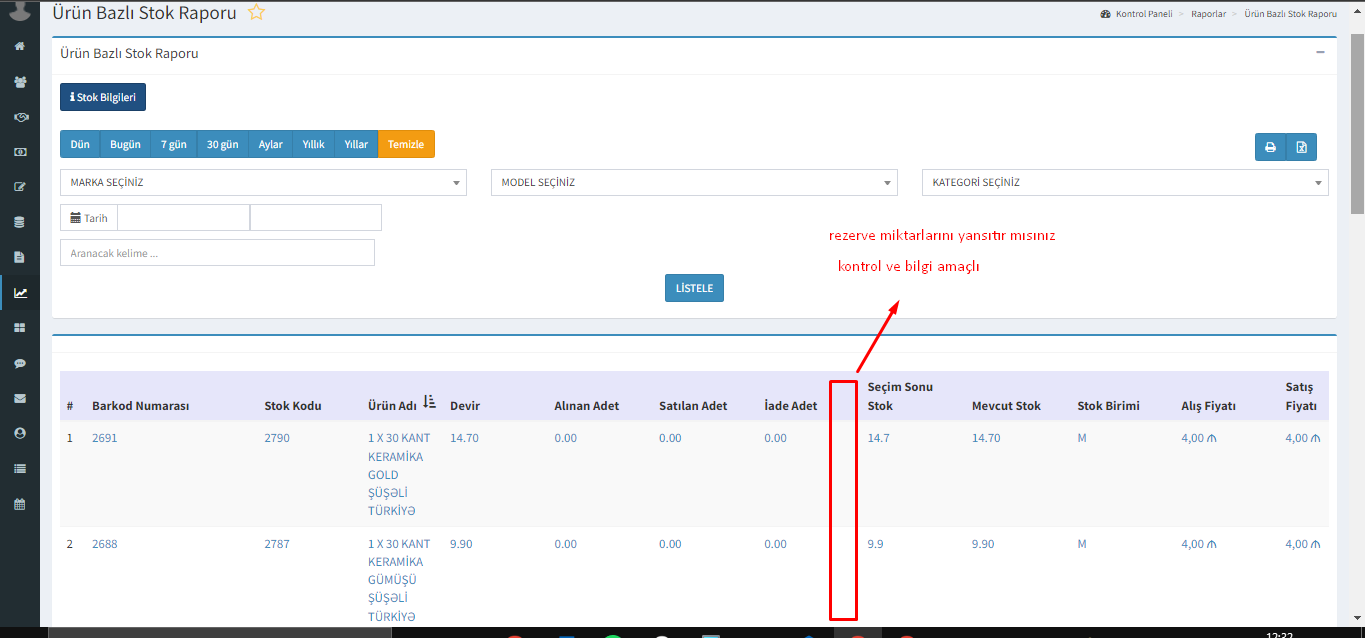Mark the page as favorite with the star
Screen dimensions: 1365x638
(x=257, y=13)
